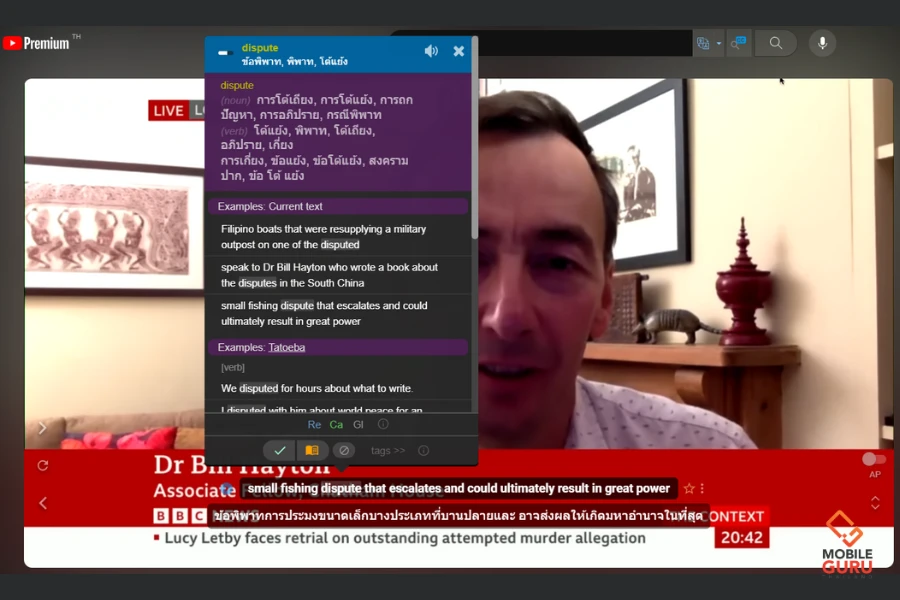Open the subtitle three-dot options menu

702,489
